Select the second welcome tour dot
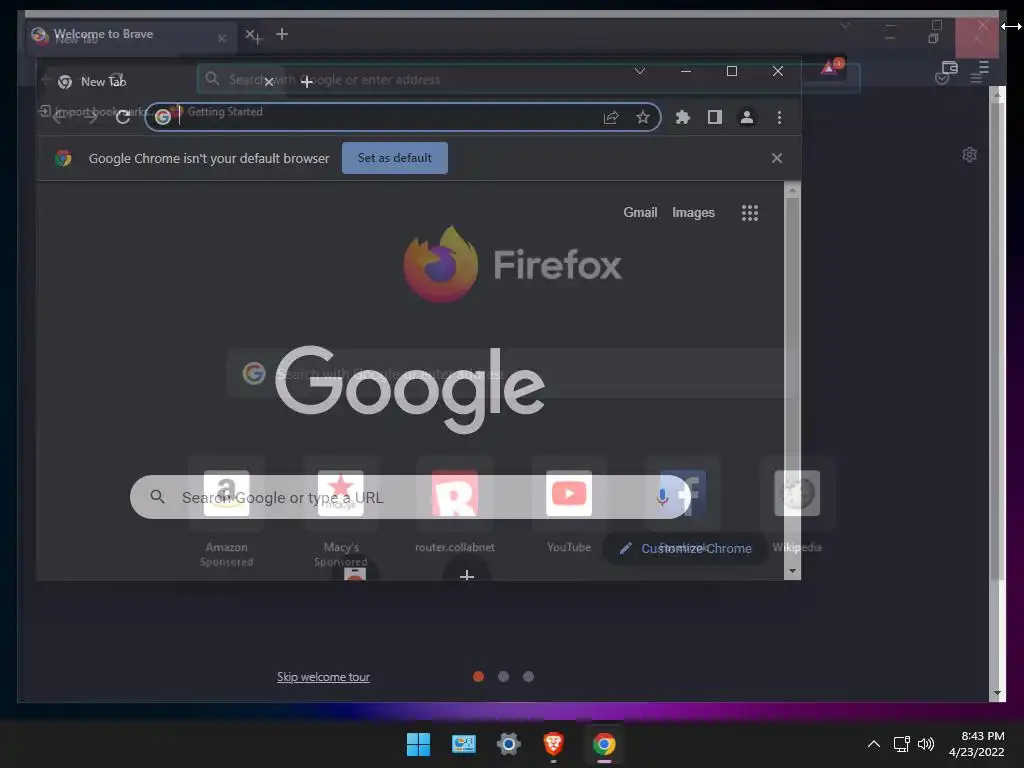 point(504,677)
